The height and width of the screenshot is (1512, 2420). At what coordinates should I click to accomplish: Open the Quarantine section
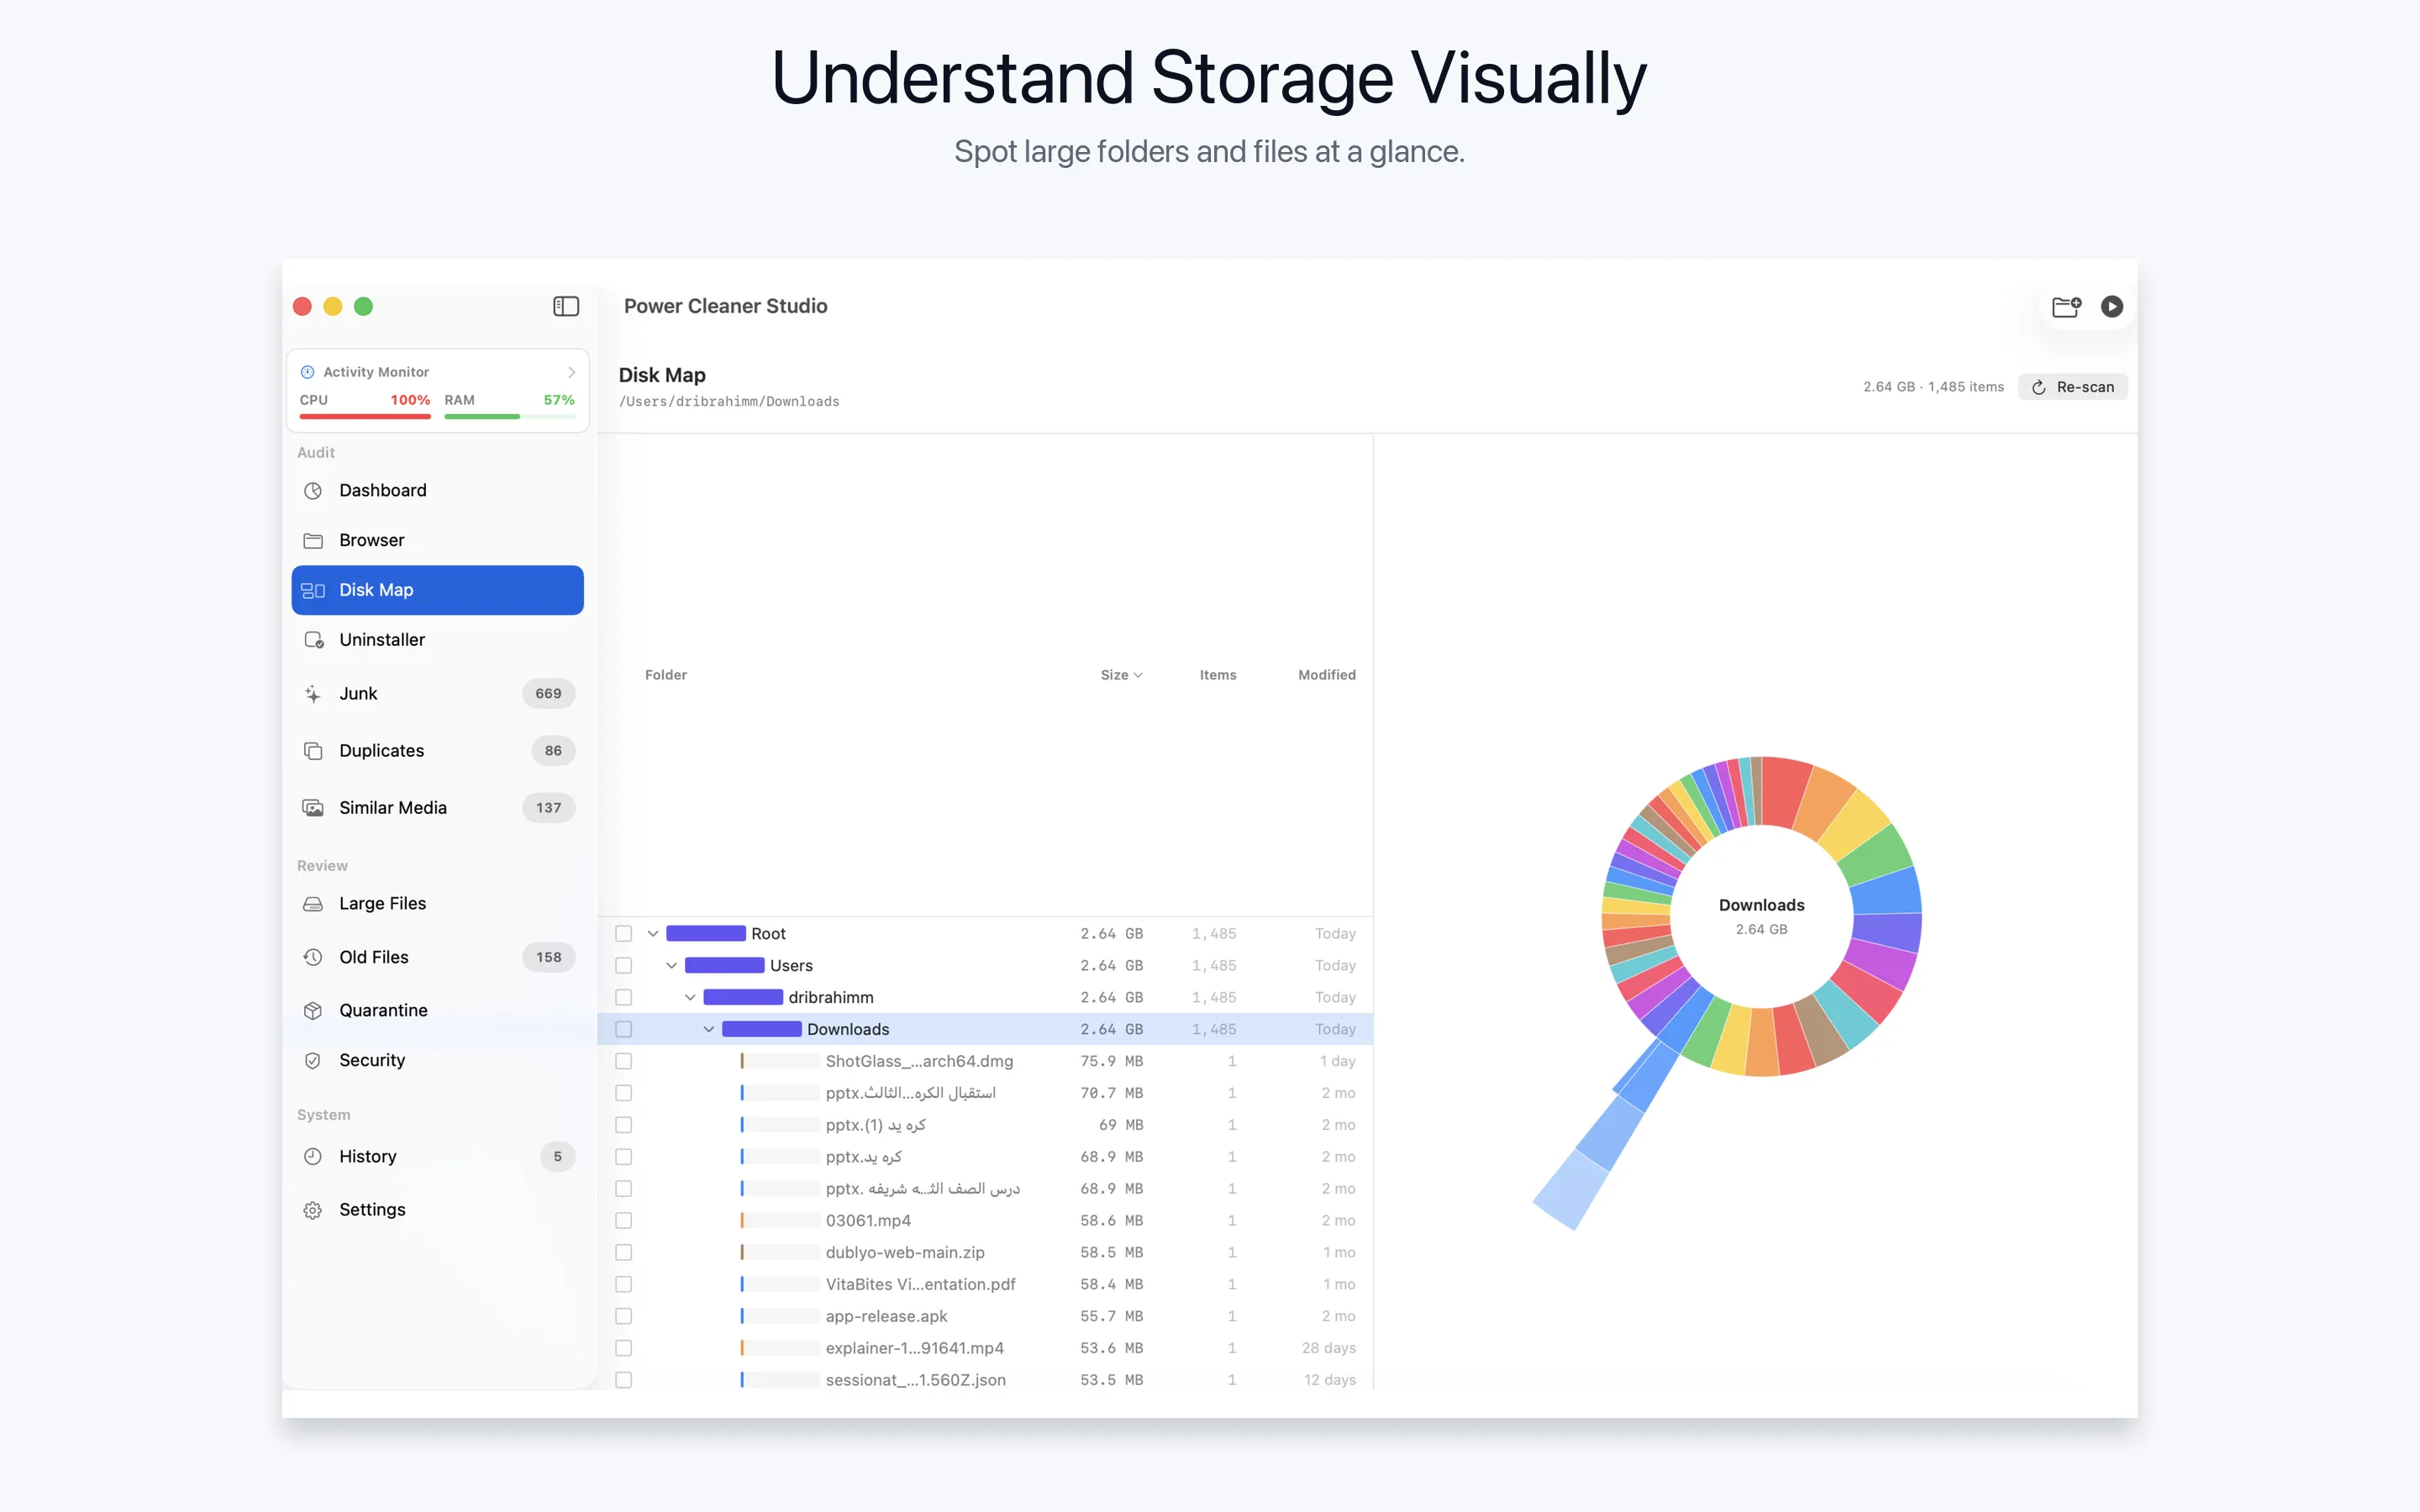(x=437, y=1010)
